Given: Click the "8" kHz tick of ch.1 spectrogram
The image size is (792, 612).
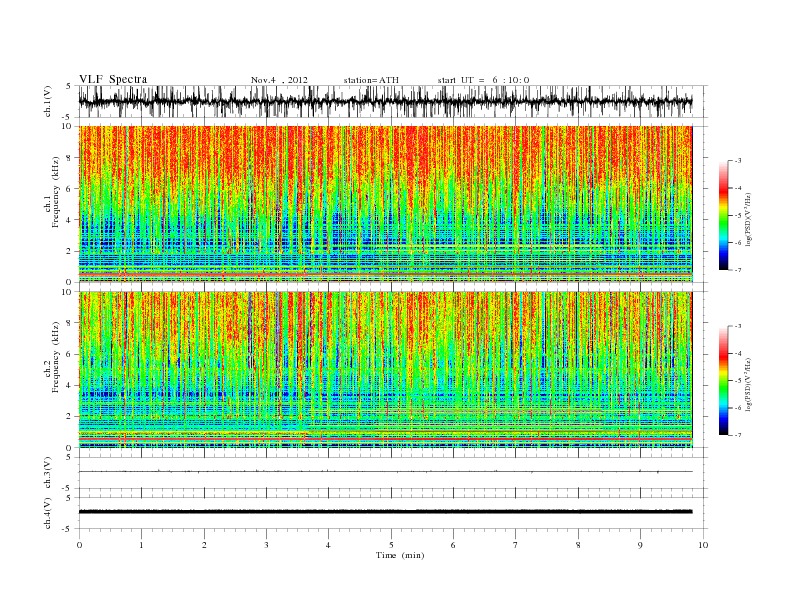Looking at the screenshot, I should tap(70, 158).
